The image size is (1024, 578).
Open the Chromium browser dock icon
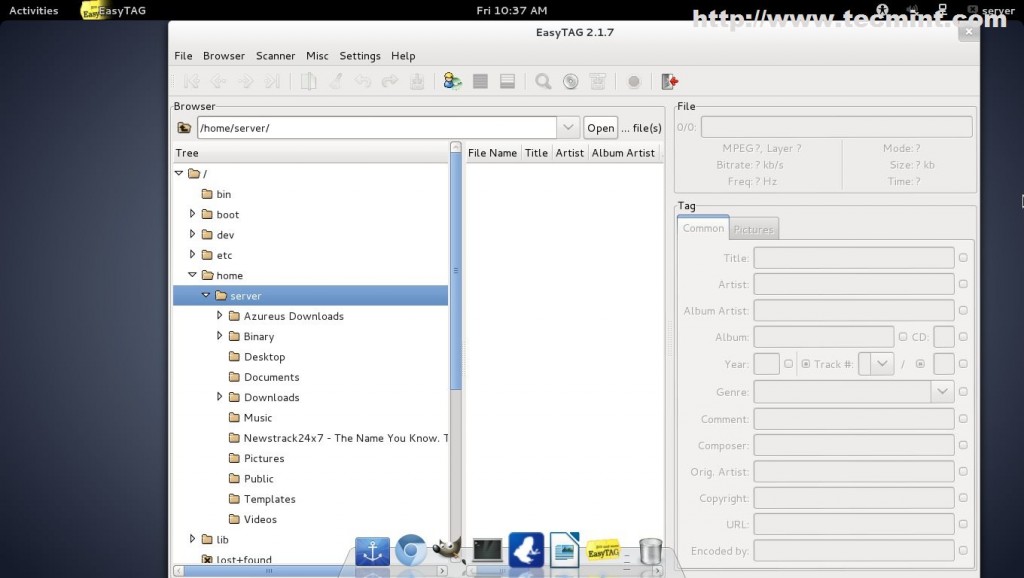pyautogui.click(x=410, y=550)
